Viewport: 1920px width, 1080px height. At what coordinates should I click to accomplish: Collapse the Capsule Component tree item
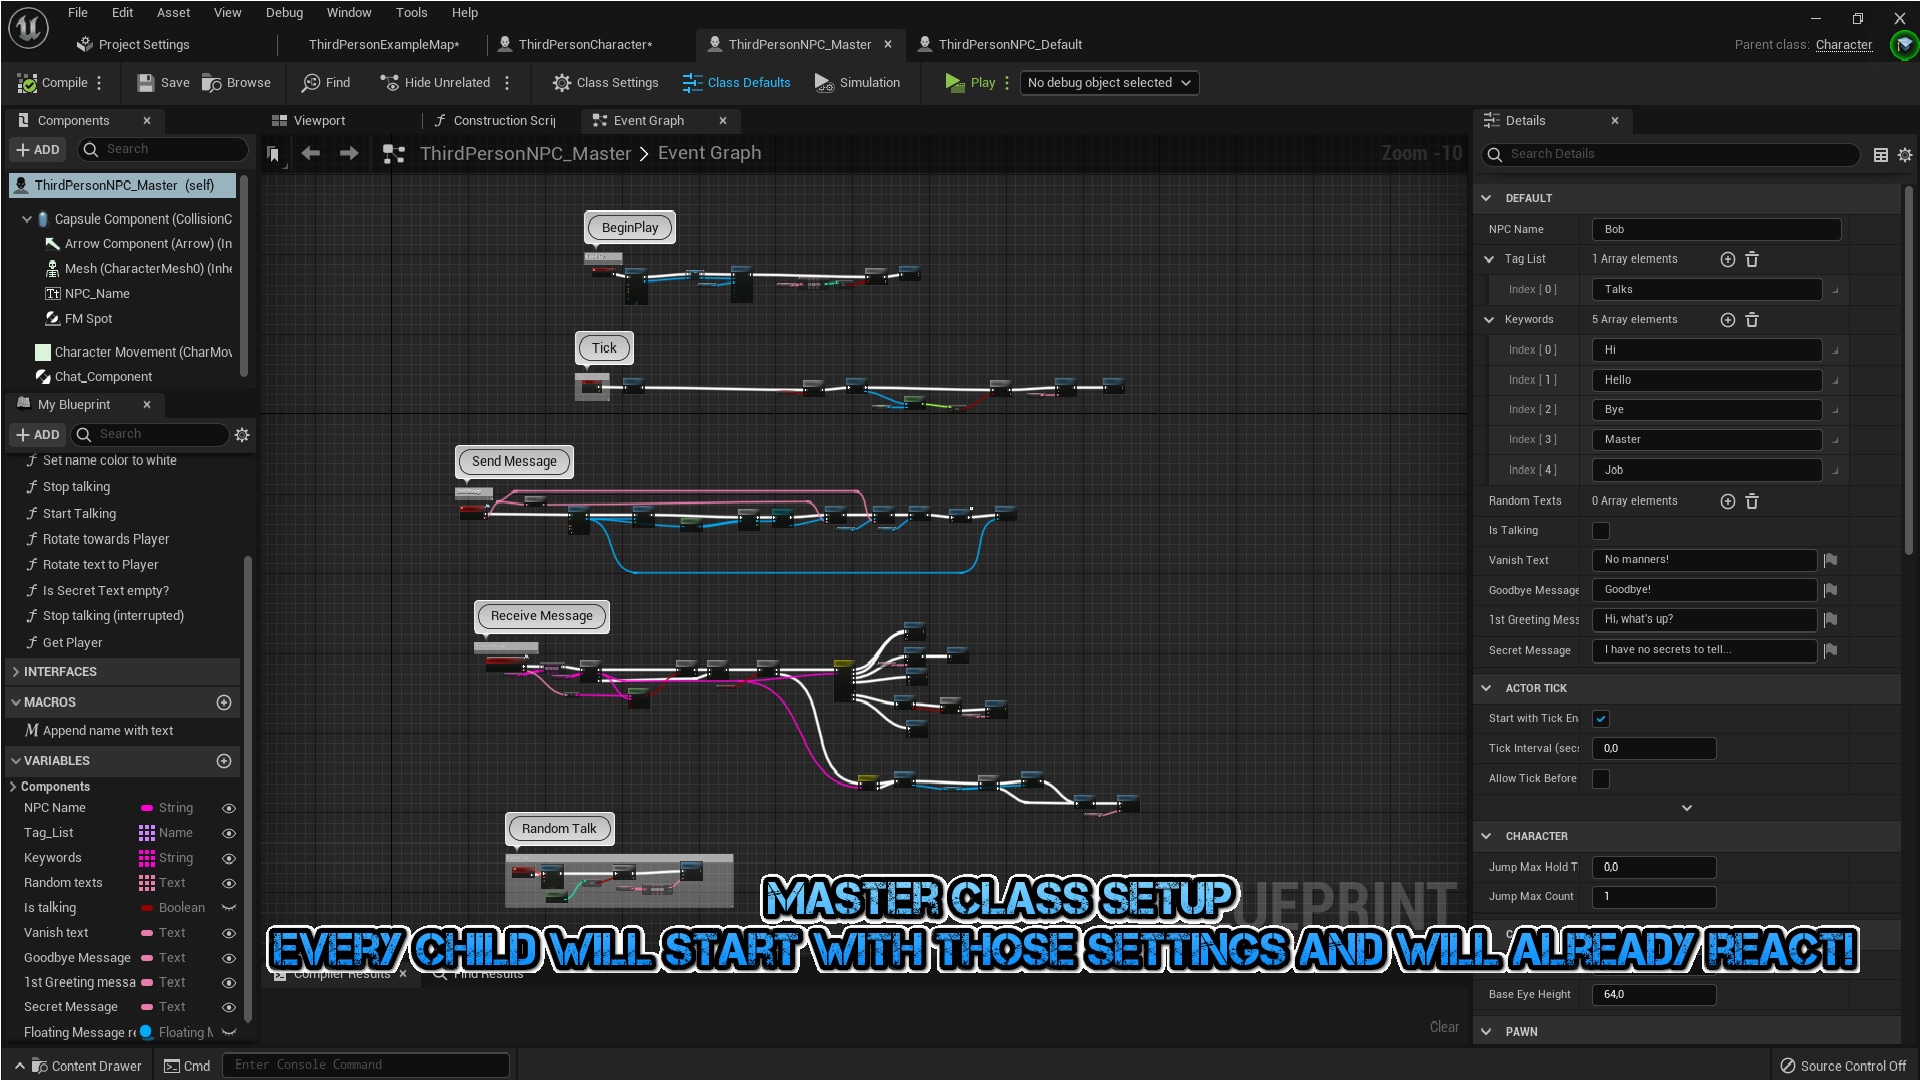(x=27, y=219)
